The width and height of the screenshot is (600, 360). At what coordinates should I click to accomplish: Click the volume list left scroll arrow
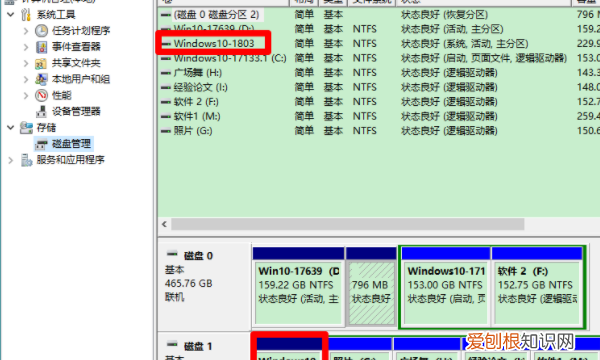165,224
